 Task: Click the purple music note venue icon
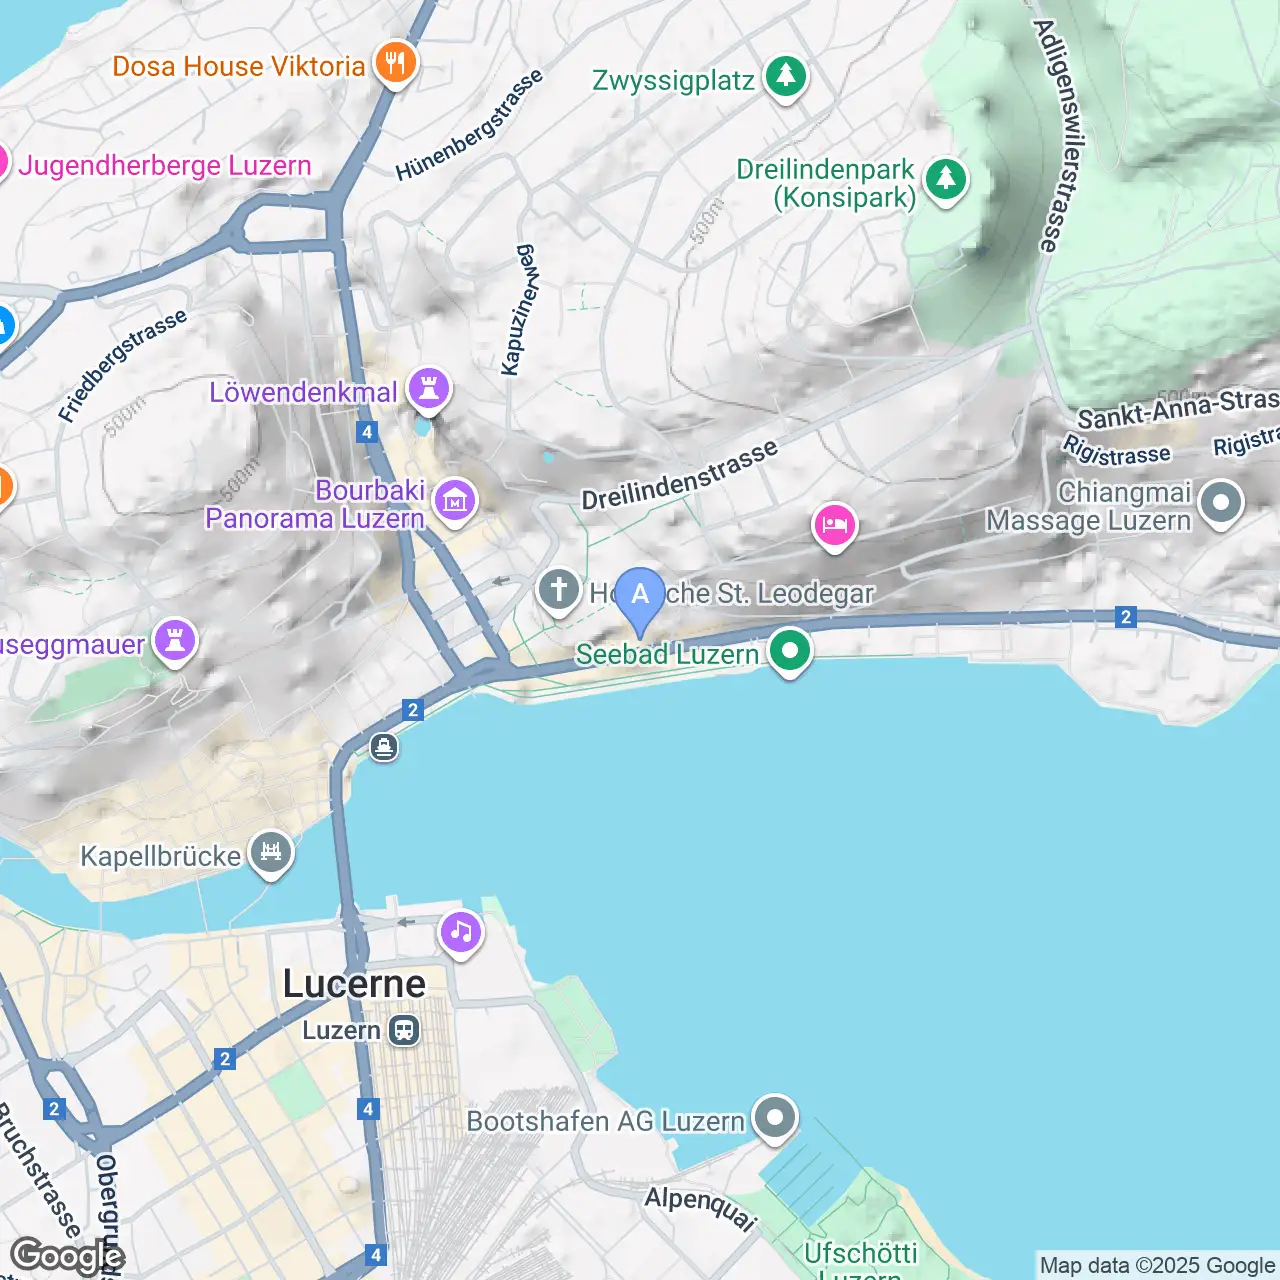click(x=461, y=933)
